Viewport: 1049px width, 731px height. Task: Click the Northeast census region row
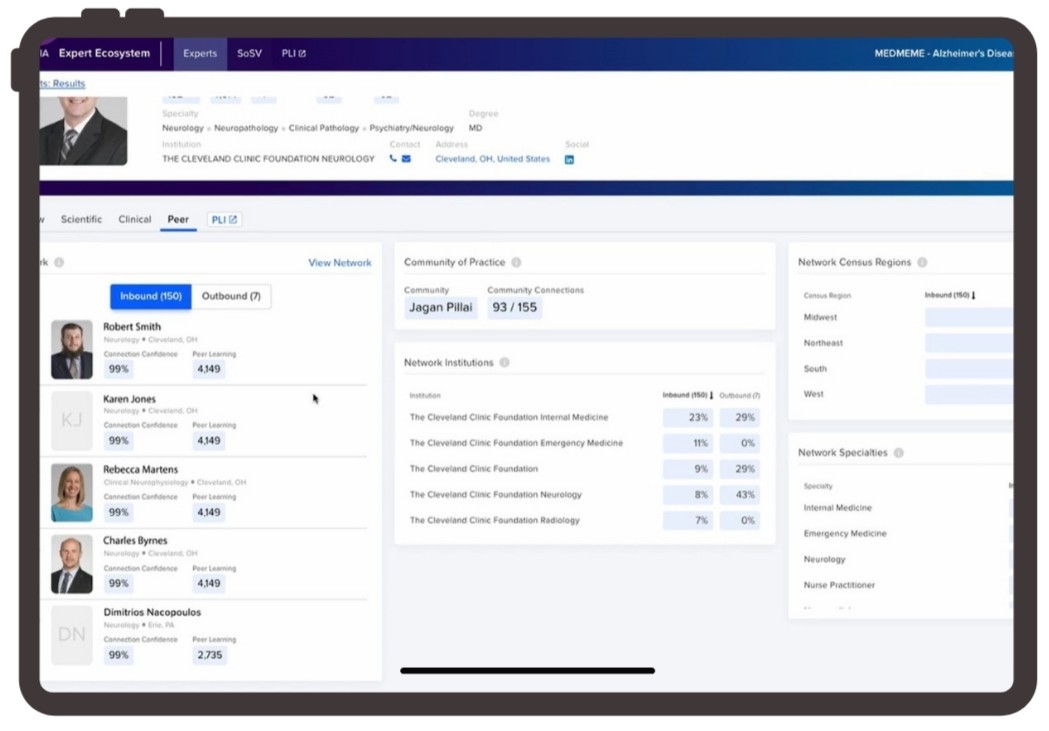pos(908,343)
